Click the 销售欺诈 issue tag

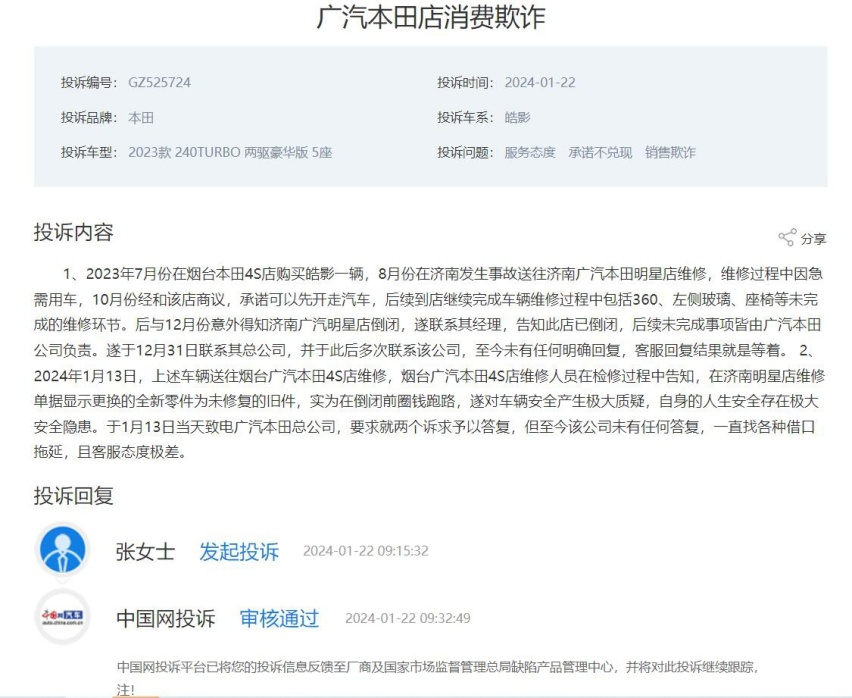[670, 152]
